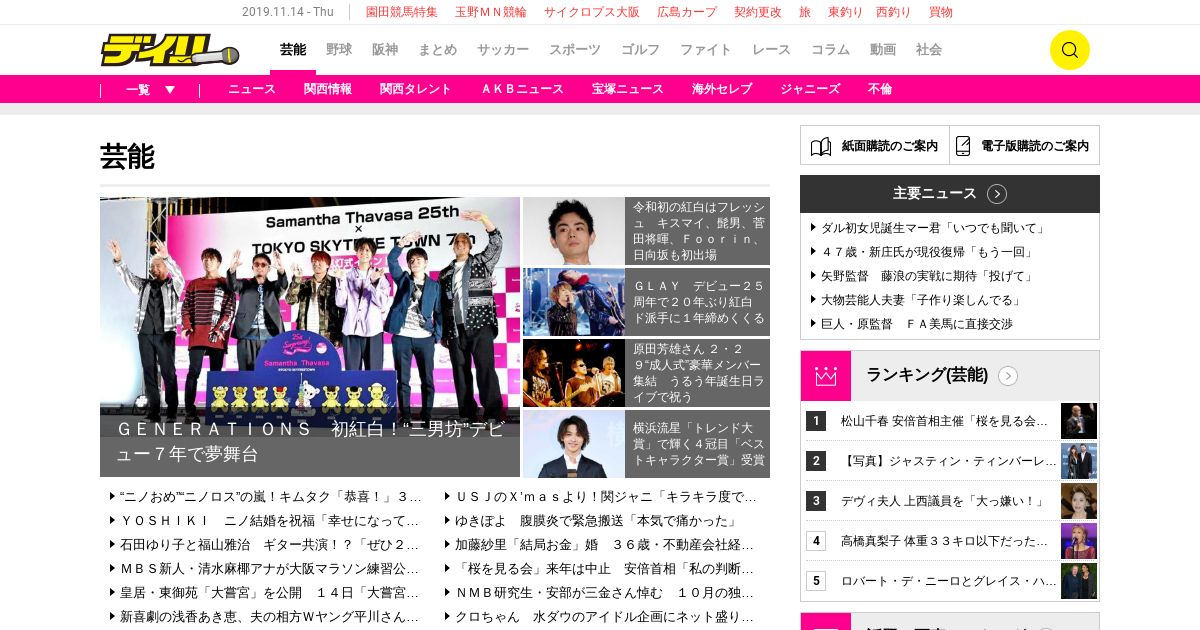The height and width of the screenshot is (630, 1200).
Task: Click the サイクロプス大阪 top link
Action: (x=592, y=12)
